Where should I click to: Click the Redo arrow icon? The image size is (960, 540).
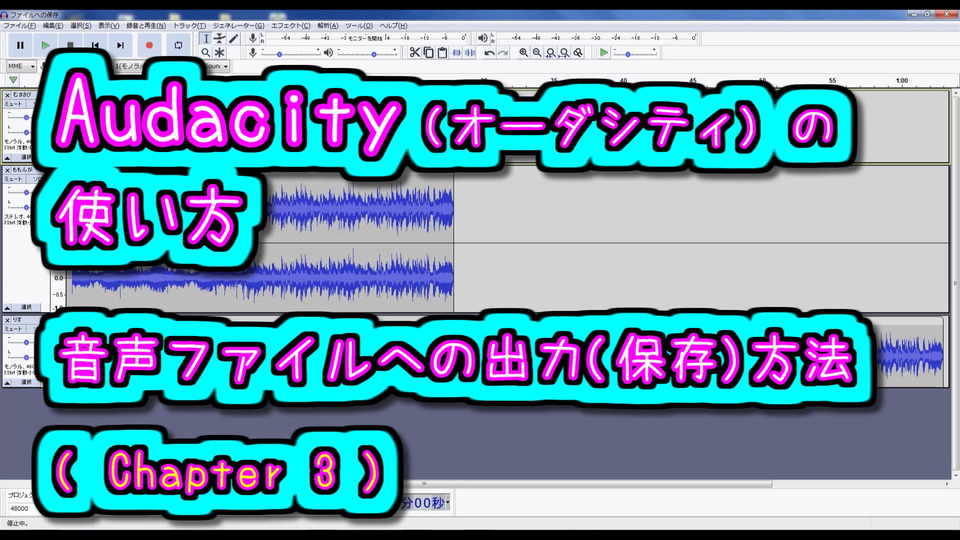tap(503, 53)
